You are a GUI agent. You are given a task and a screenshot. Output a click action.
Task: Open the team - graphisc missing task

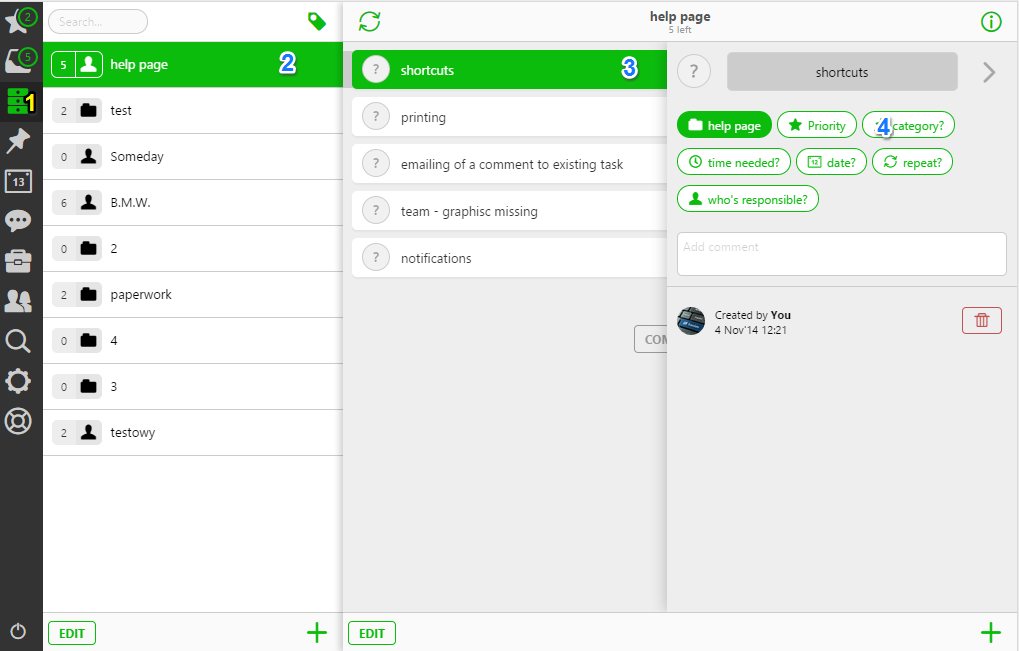pyautogui.click(x=510, y=211)
